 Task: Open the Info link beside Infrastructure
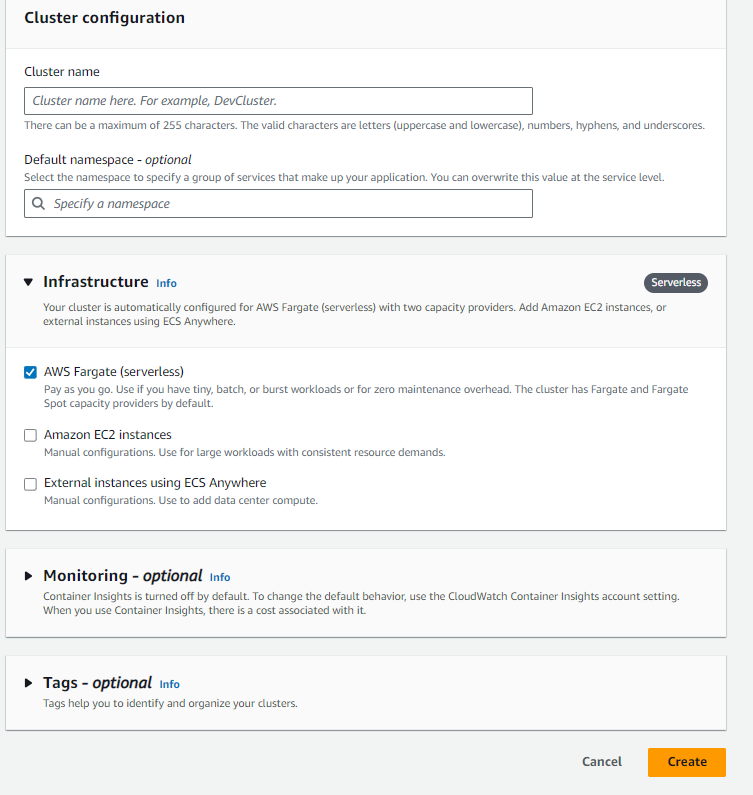click(166, 284)
